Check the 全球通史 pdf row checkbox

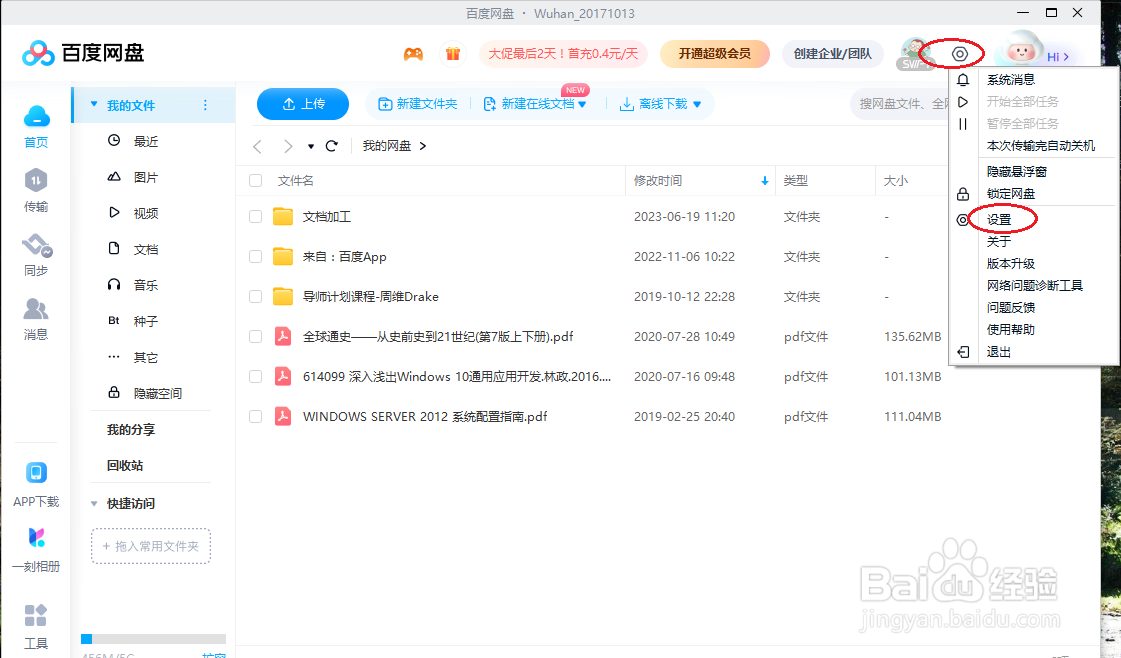[255, 336]
